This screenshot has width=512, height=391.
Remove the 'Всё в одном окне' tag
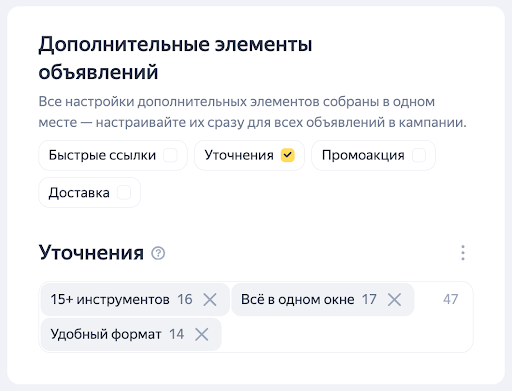pyautogui.click(x=394, y=299)
